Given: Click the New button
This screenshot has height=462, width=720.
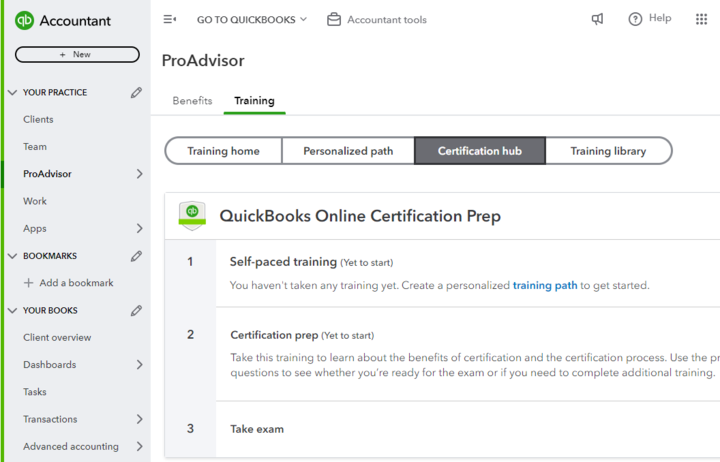Looking at the screenshot, I should tap(76, 54).
